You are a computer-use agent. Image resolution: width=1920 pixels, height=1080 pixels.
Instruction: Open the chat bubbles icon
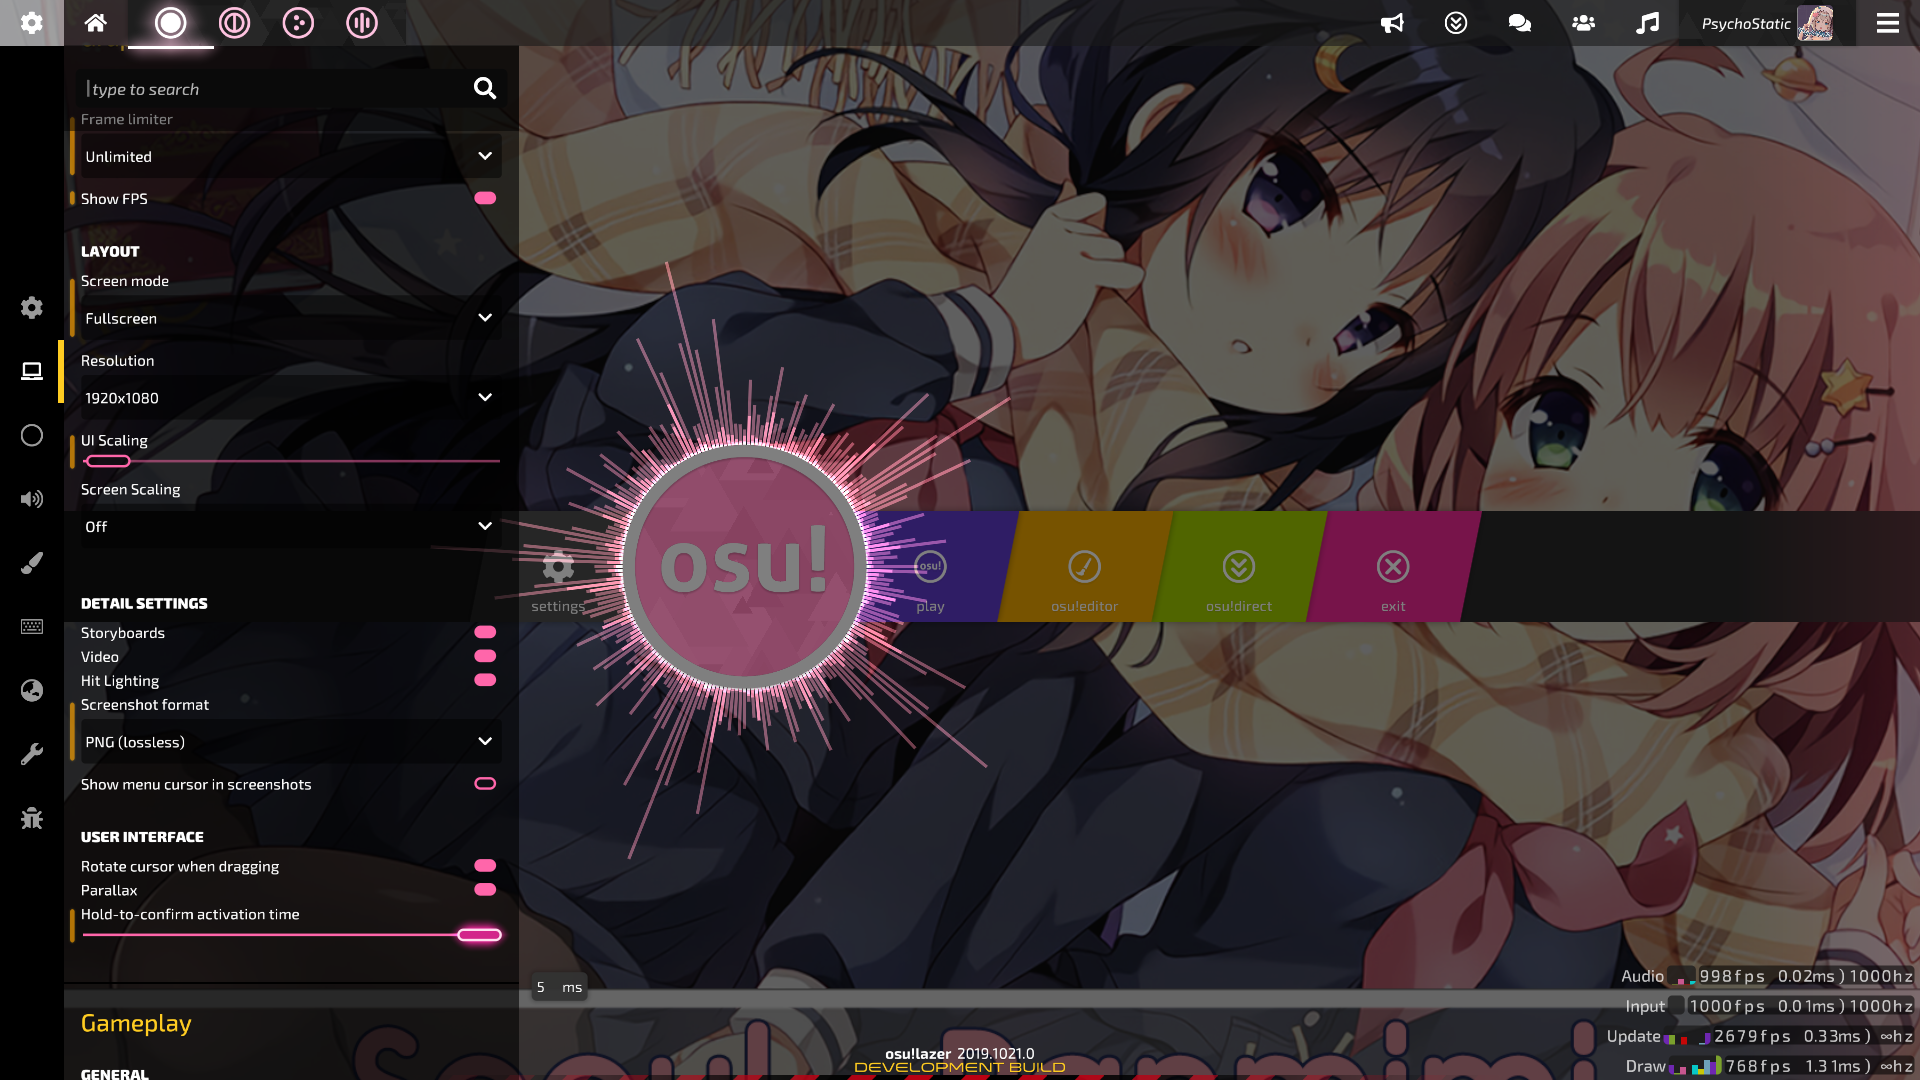click(1520, 22)
